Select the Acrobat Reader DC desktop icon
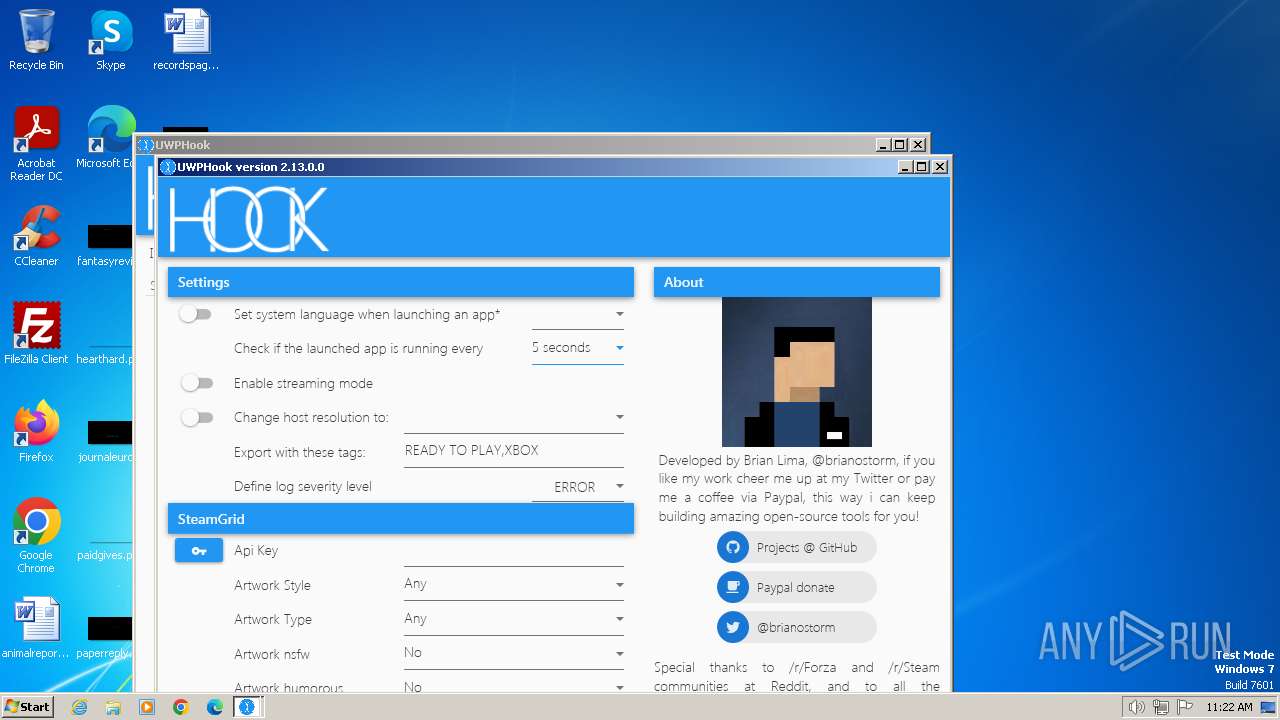This screenshot has width=1280, height=720. pos(36,144)
